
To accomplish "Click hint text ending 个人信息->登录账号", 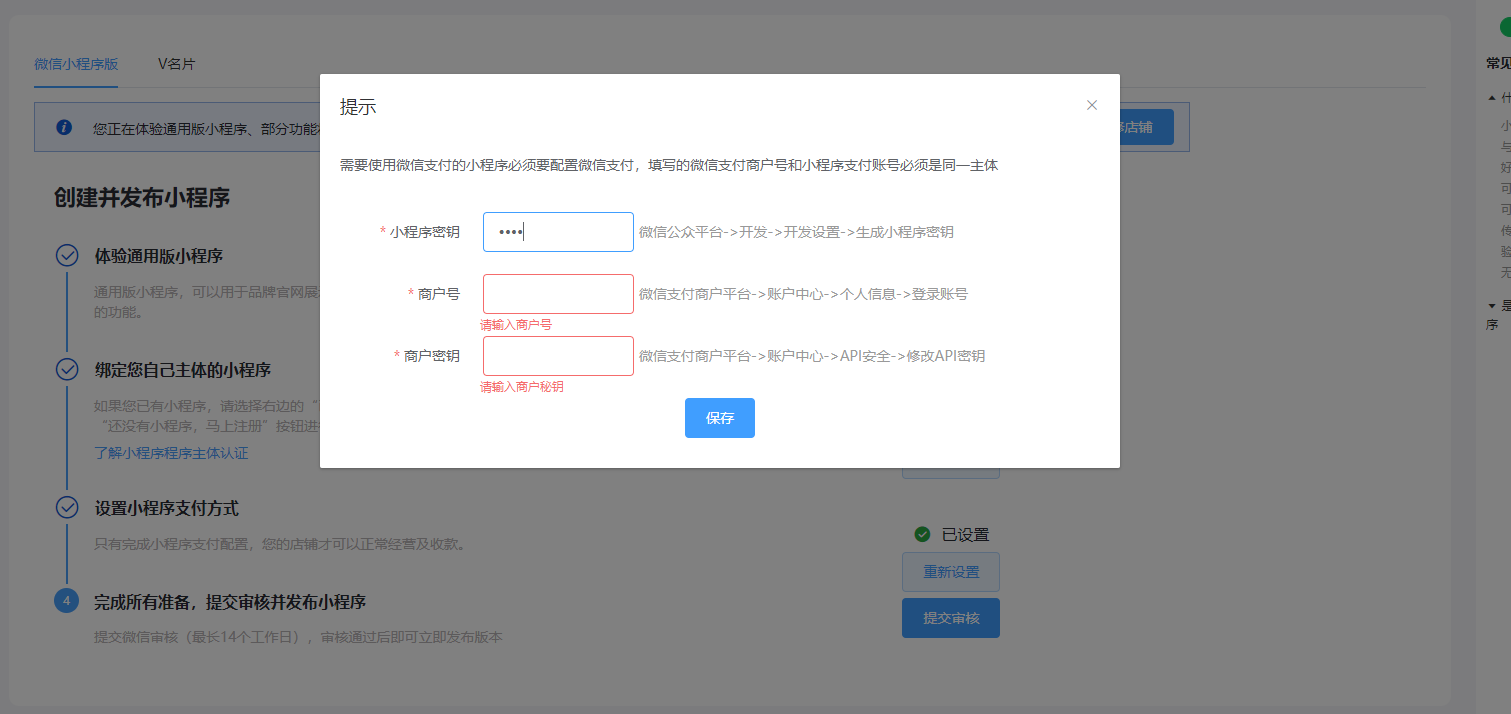I will 803,294.
